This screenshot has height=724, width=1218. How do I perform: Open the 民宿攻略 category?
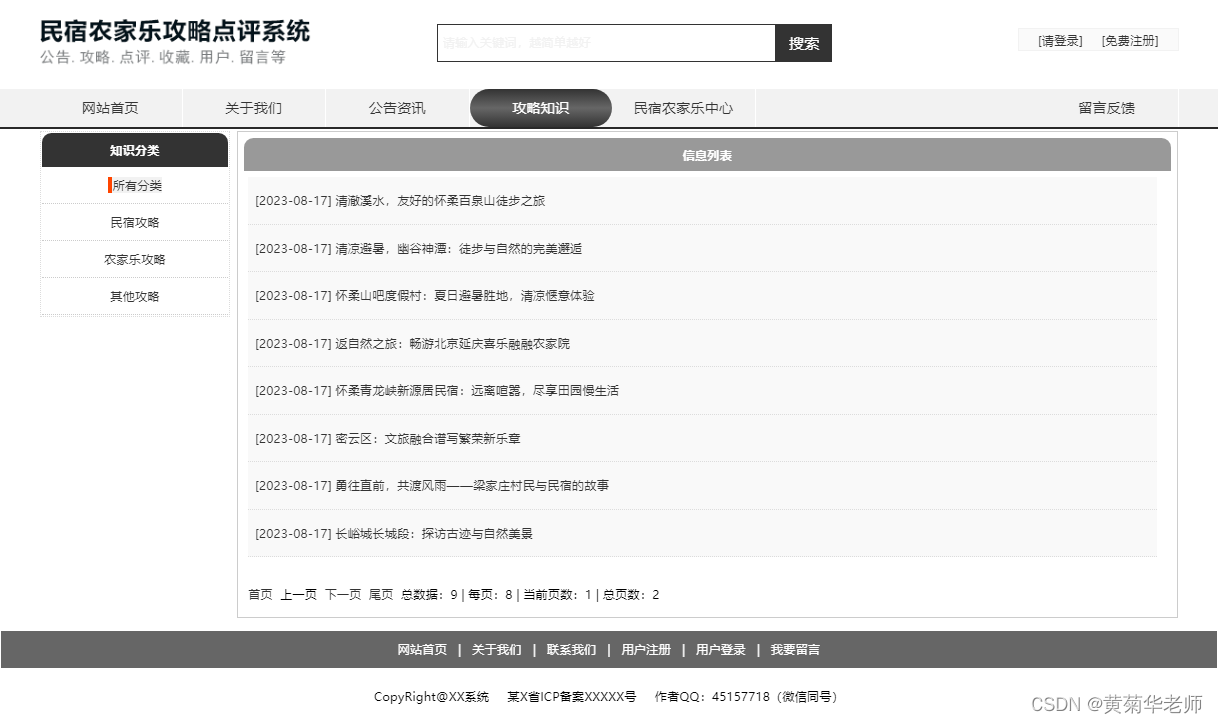[133, 222]
